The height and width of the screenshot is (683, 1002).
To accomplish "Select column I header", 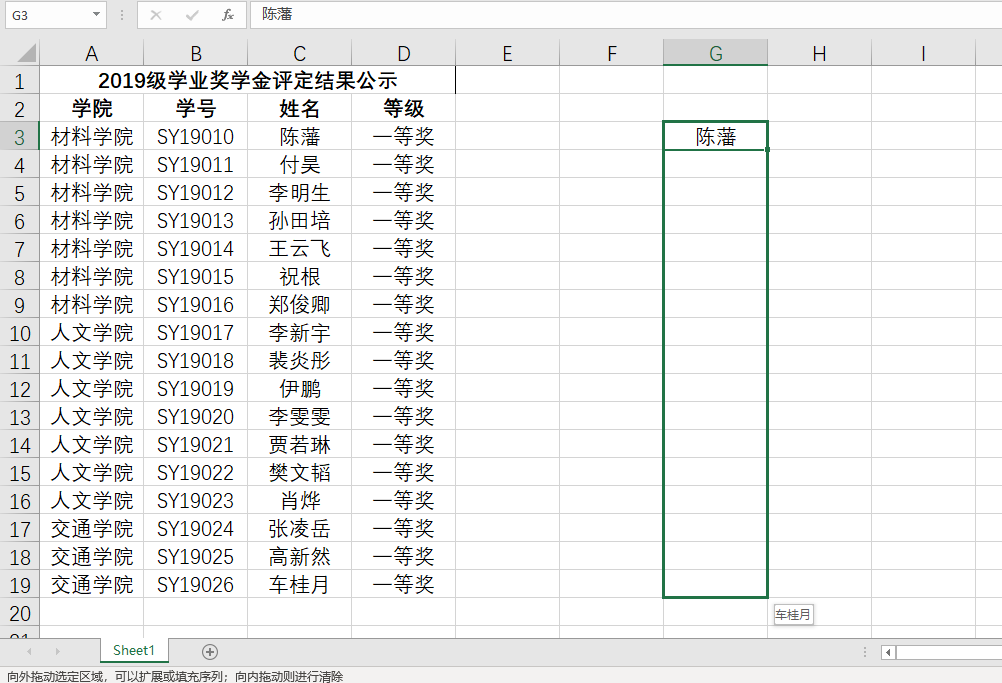I will (x=923, y=54).
